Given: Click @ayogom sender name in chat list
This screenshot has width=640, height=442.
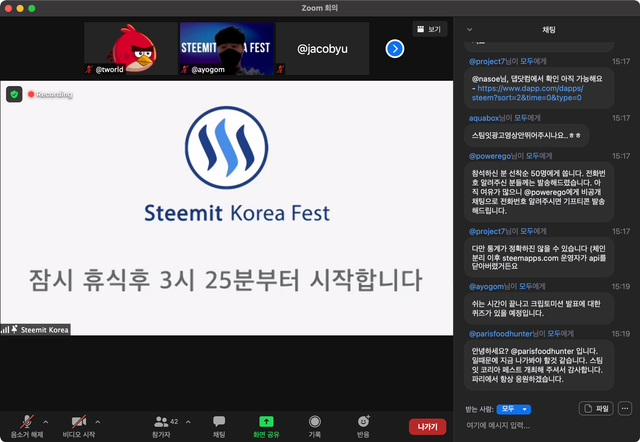Looking at the screenshot, I should coord(486,287).
